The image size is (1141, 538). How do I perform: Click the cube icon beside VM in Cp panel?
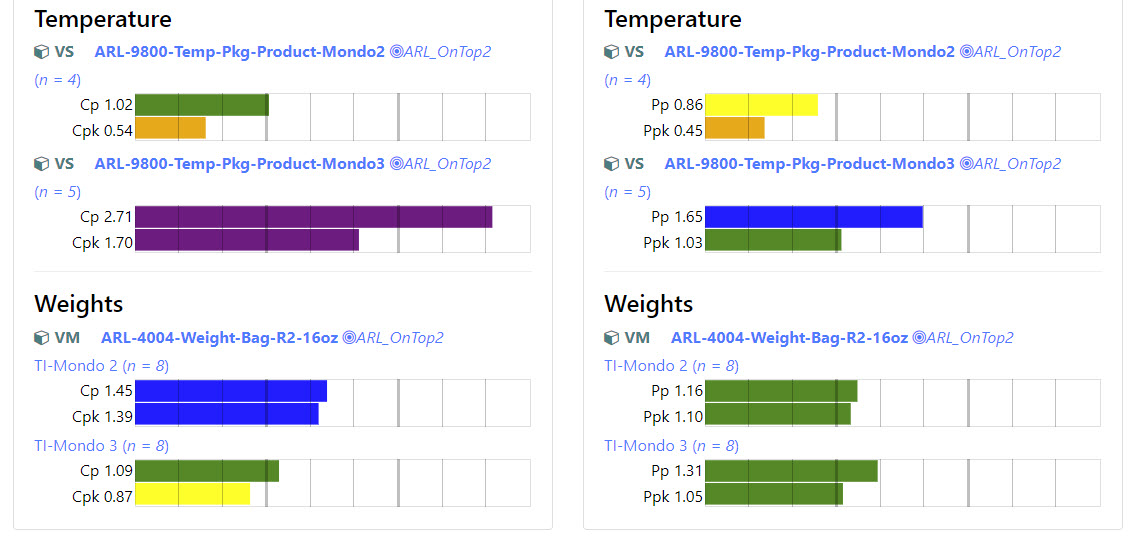click(x=41, y=338)
